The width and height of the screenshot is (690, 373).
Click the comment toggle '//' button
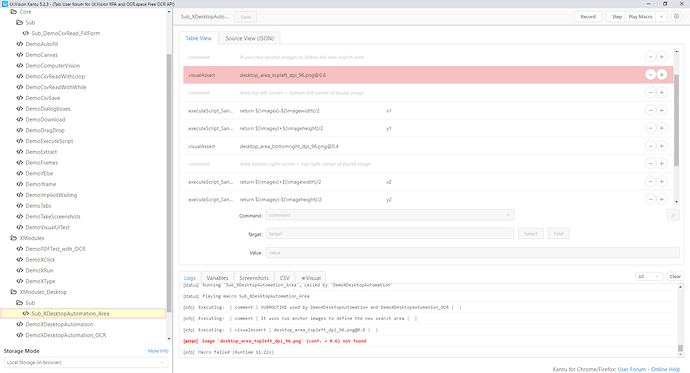pos(673,215)
